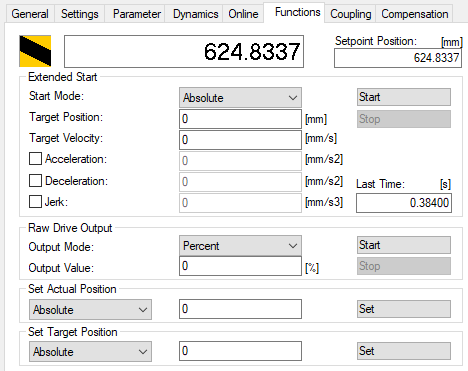Click Stop in Extended Start group
468x371 pixels.
[x=404, y=119]
